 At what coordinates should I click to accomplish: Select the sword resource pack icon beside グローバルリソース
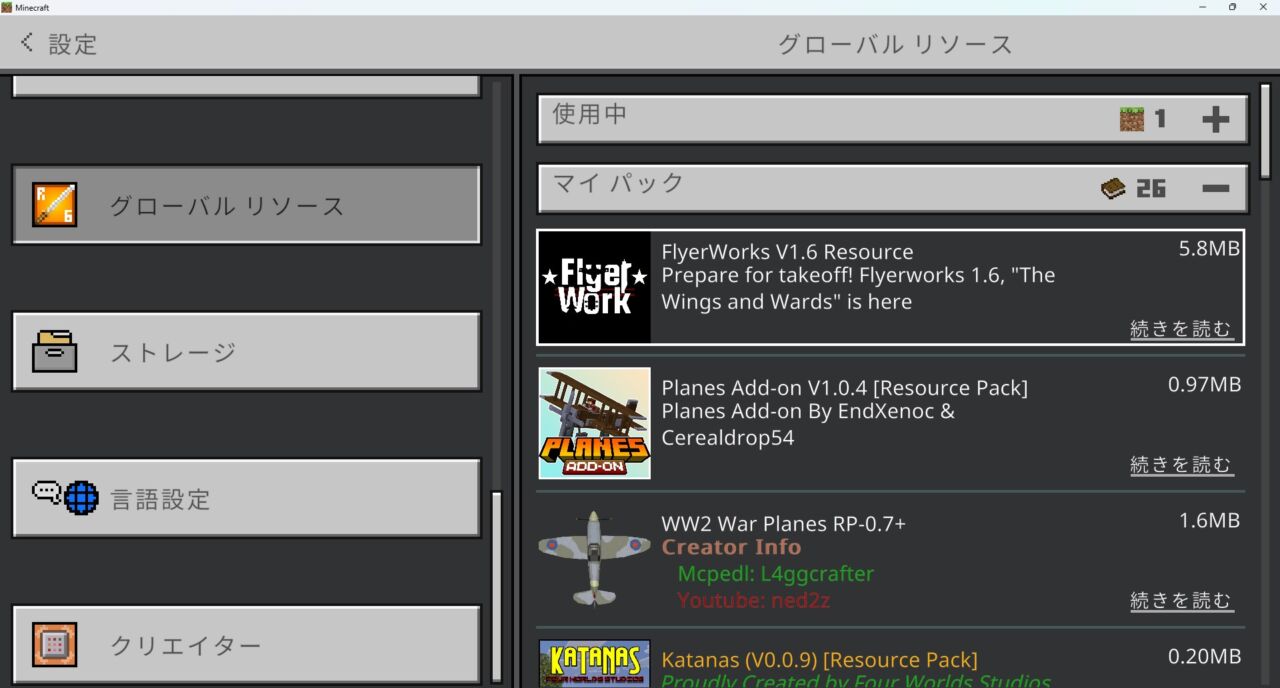(55, 204)
